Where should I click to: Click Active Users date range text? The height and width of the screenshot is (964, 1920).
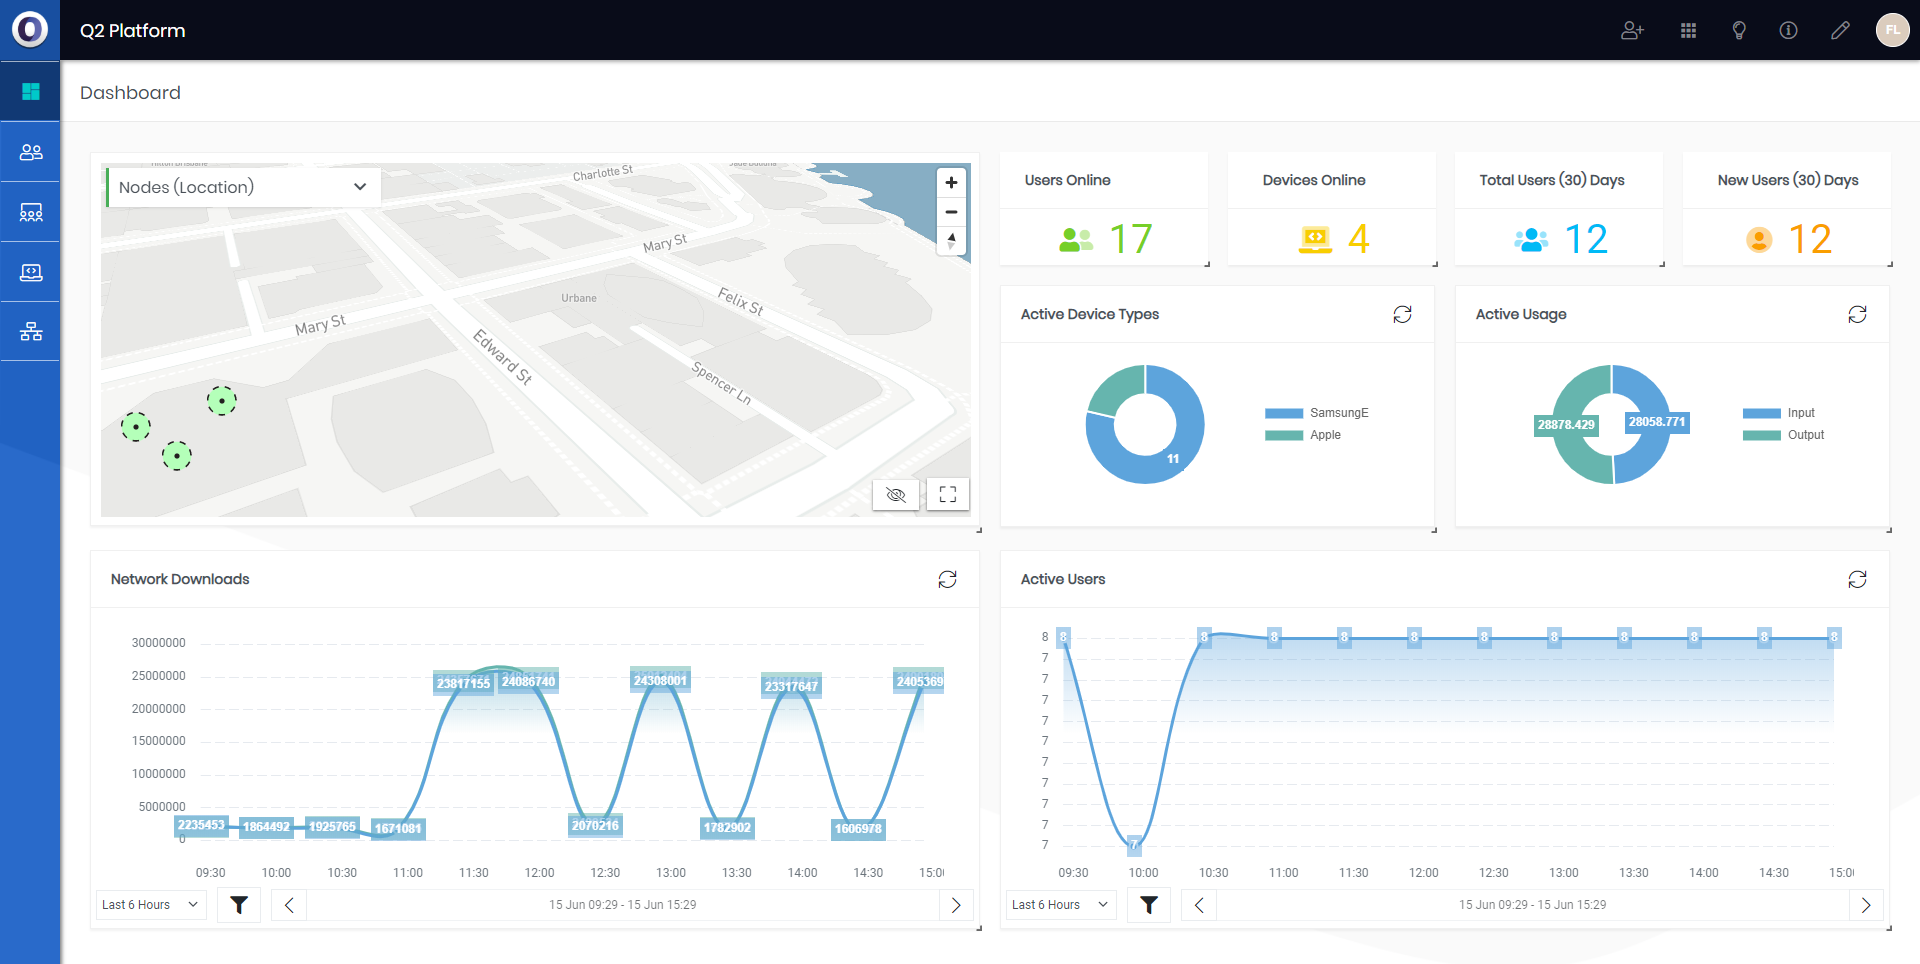click(1532, 905)
